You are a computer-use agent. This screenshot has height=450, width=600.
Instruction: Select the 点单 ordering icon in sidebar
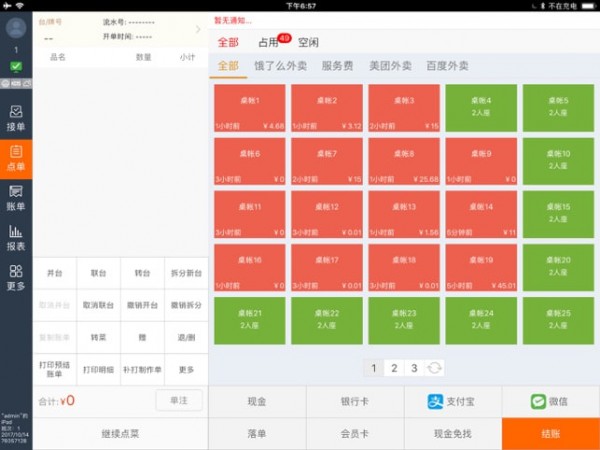(x=16, y=158)
